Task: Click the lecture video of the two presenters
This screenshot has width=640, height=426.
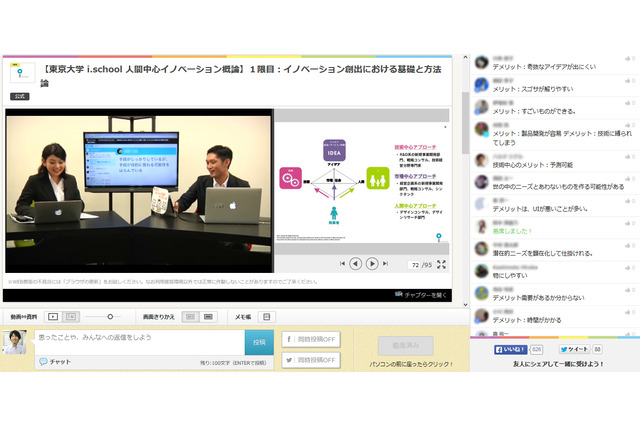Action: pos(139,191)
